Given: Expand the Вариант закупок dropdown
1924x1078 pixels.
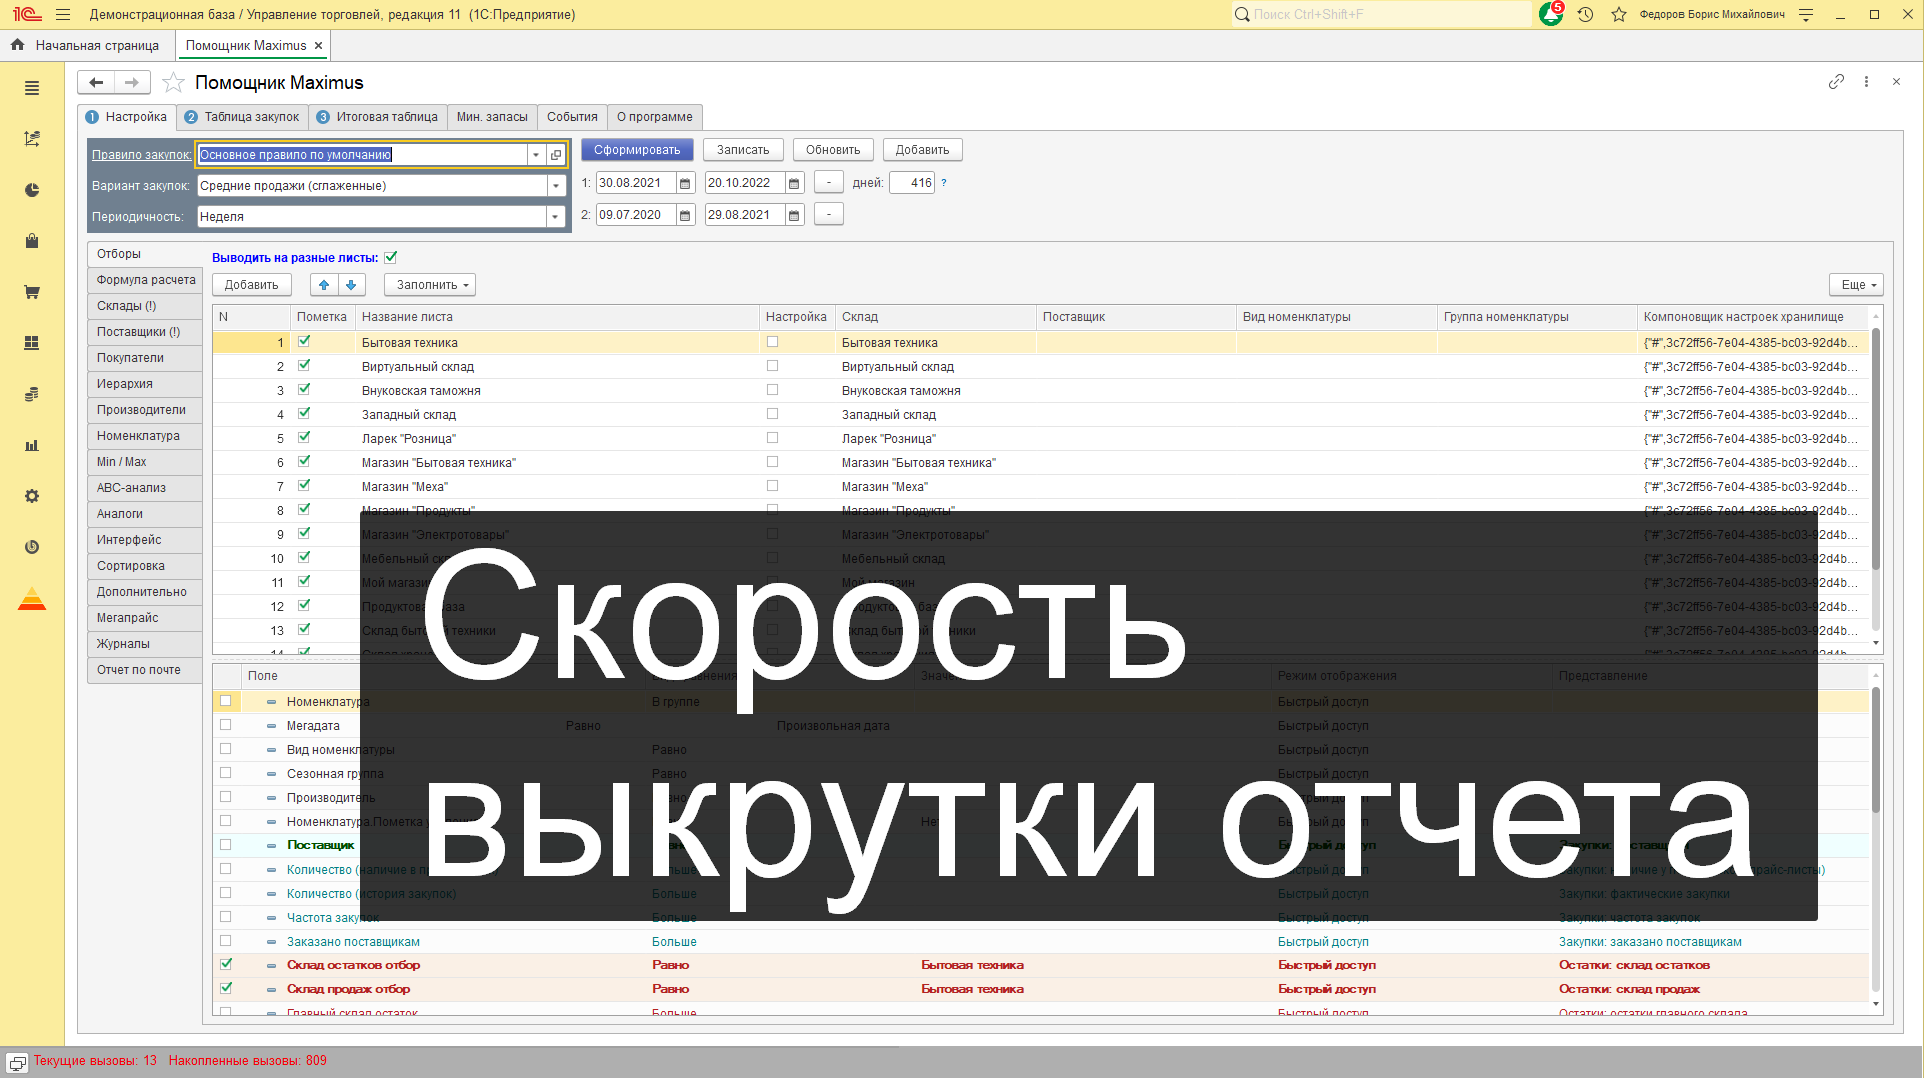Looking at the screenshot, I should click(x=555, y=186).
